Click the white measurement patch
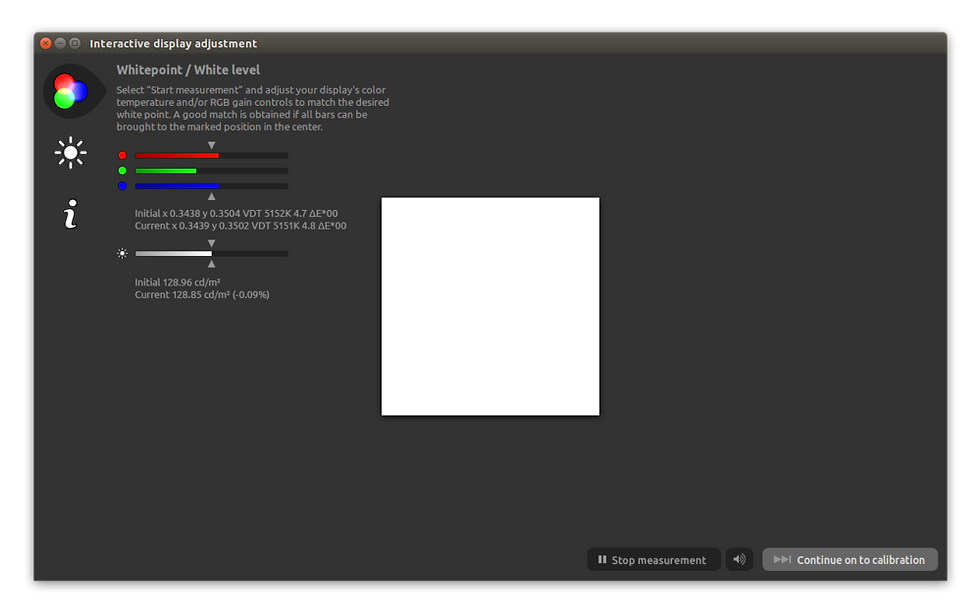 click(x=490, y=306)
